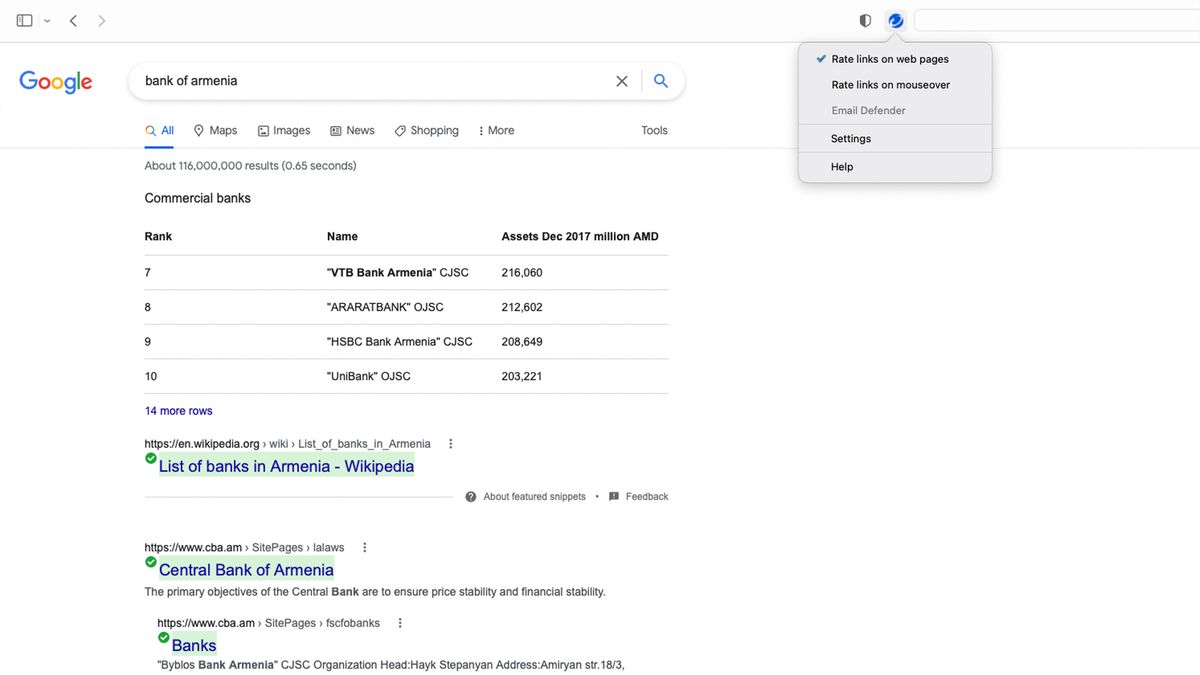Open the More search filters dropdown

tap(496, 130)
